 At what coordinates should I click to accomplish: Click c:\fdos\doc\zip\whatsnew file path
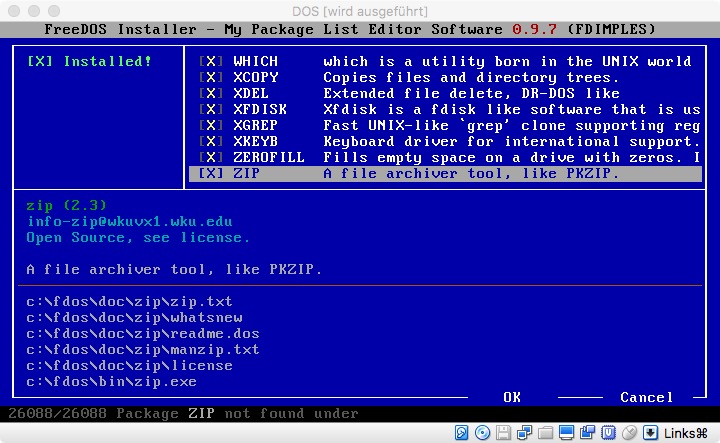click(x=134, y=318)
